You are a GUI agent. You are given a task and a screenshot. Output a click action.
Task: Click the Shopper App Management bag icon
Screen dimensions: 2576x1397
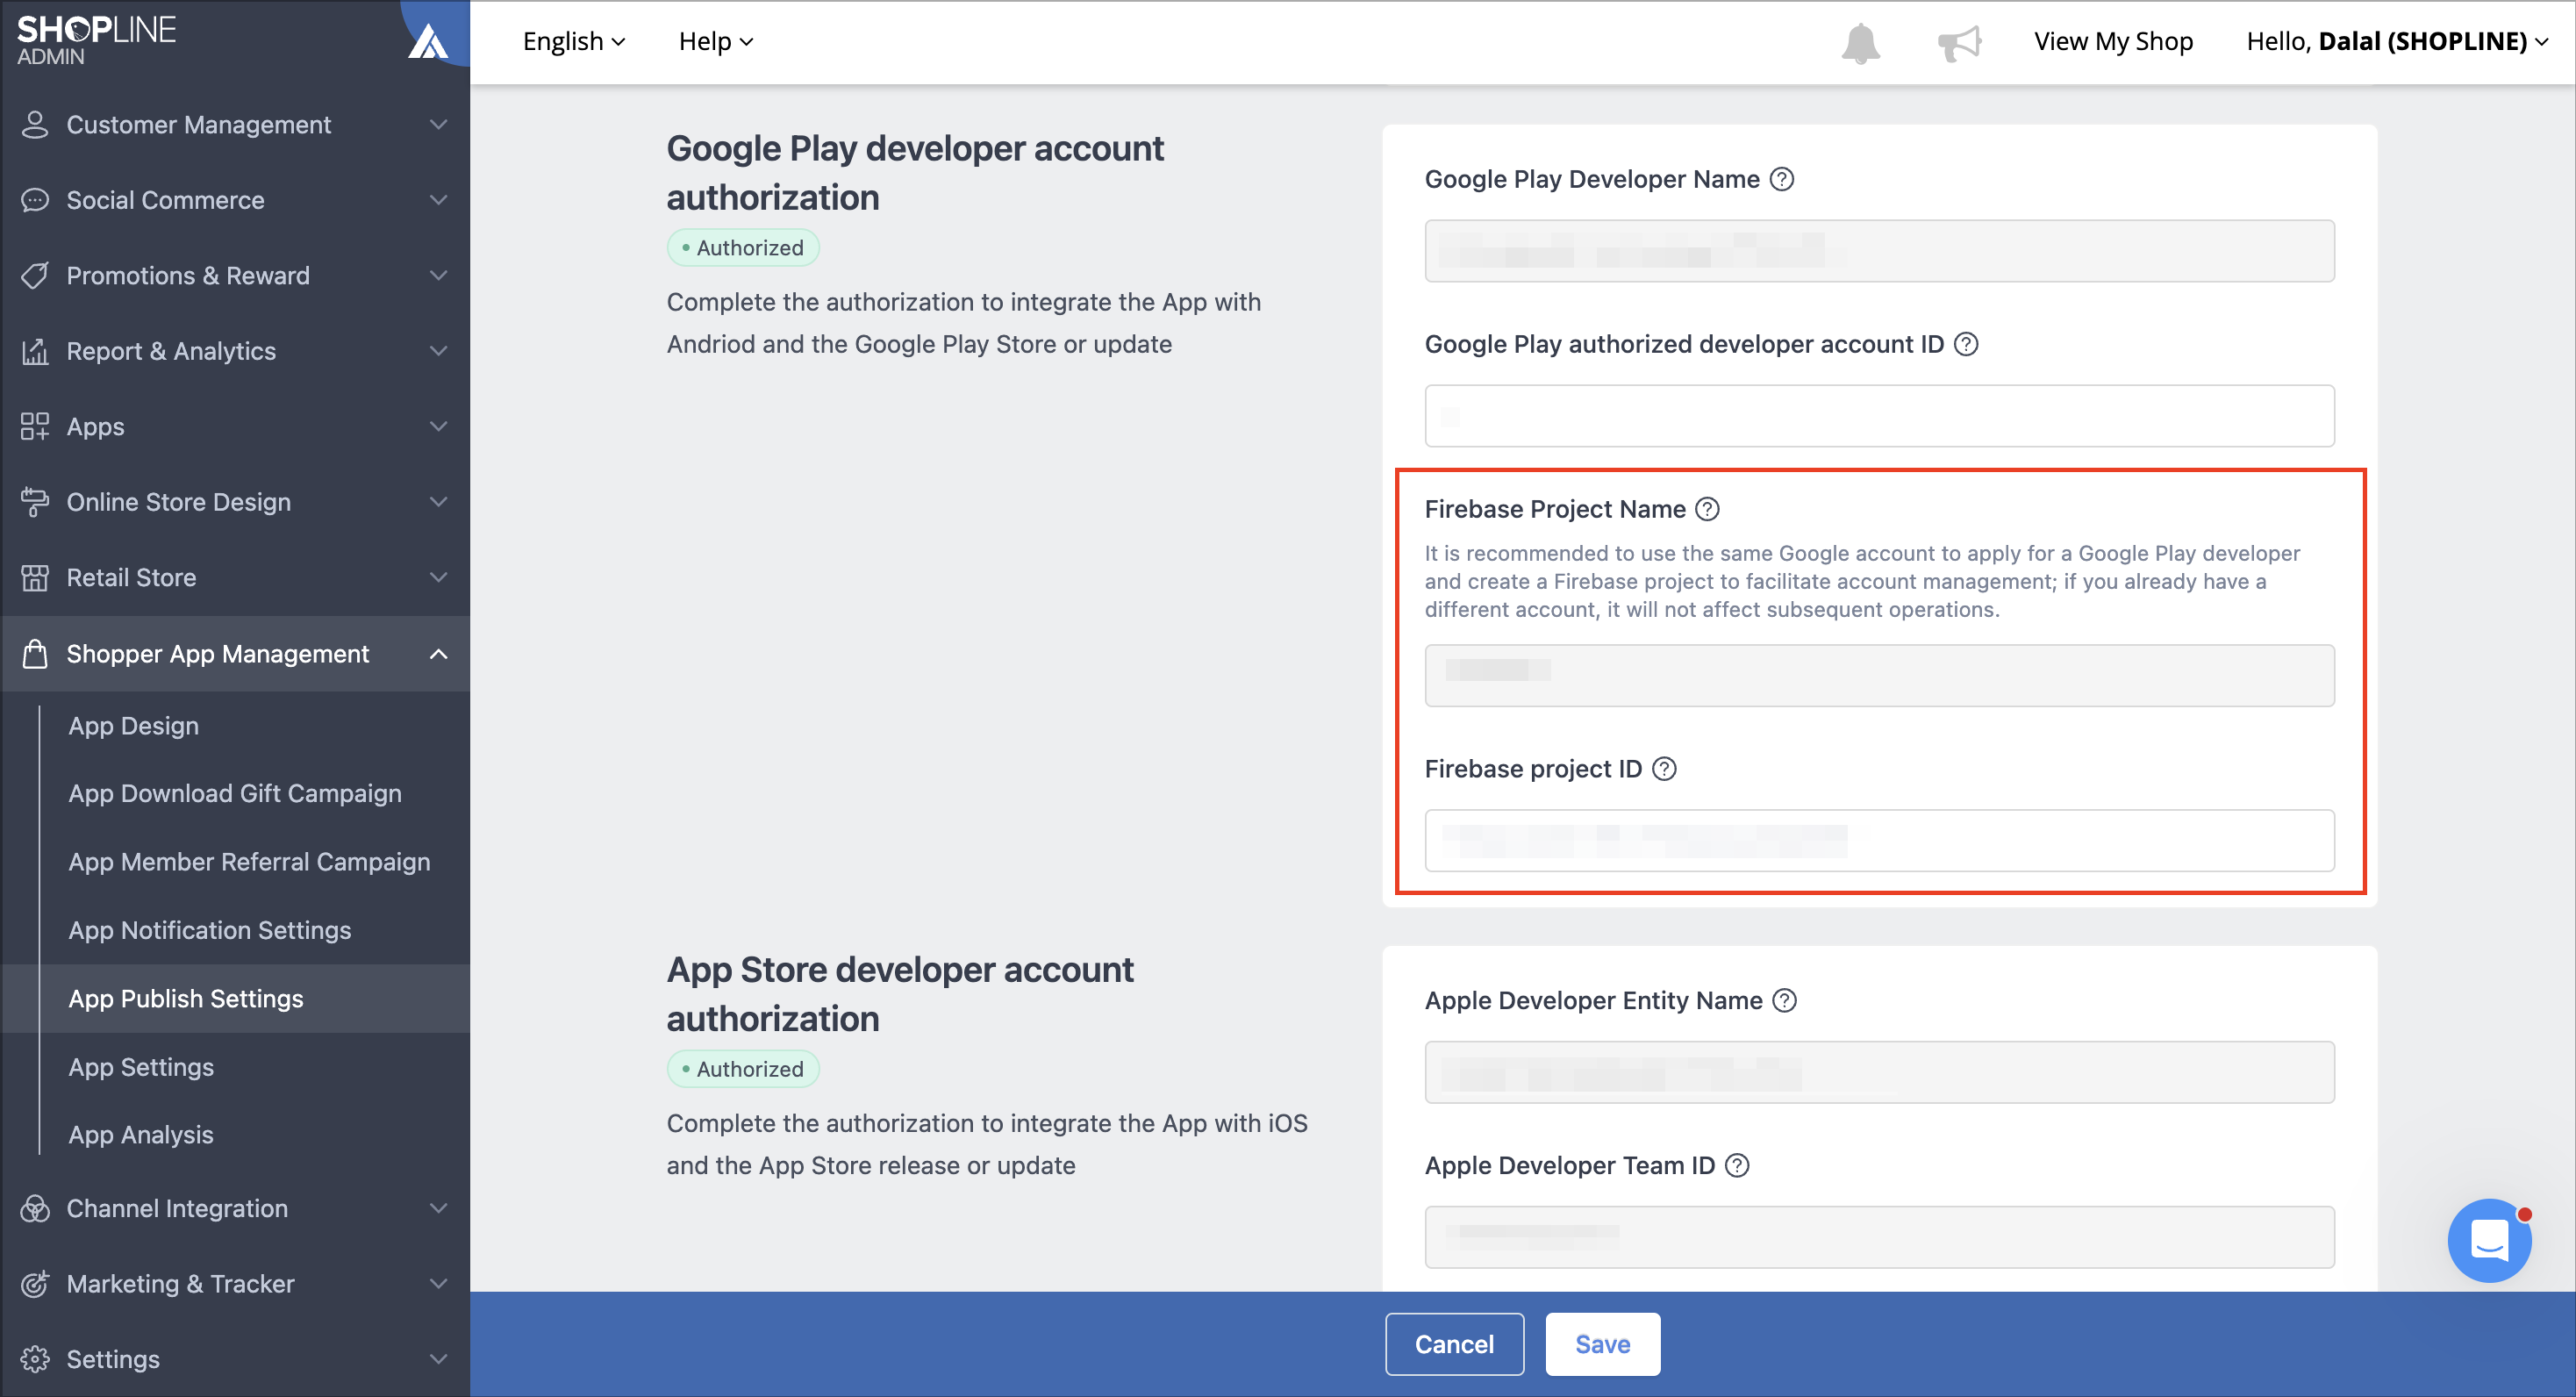[35, 653]
